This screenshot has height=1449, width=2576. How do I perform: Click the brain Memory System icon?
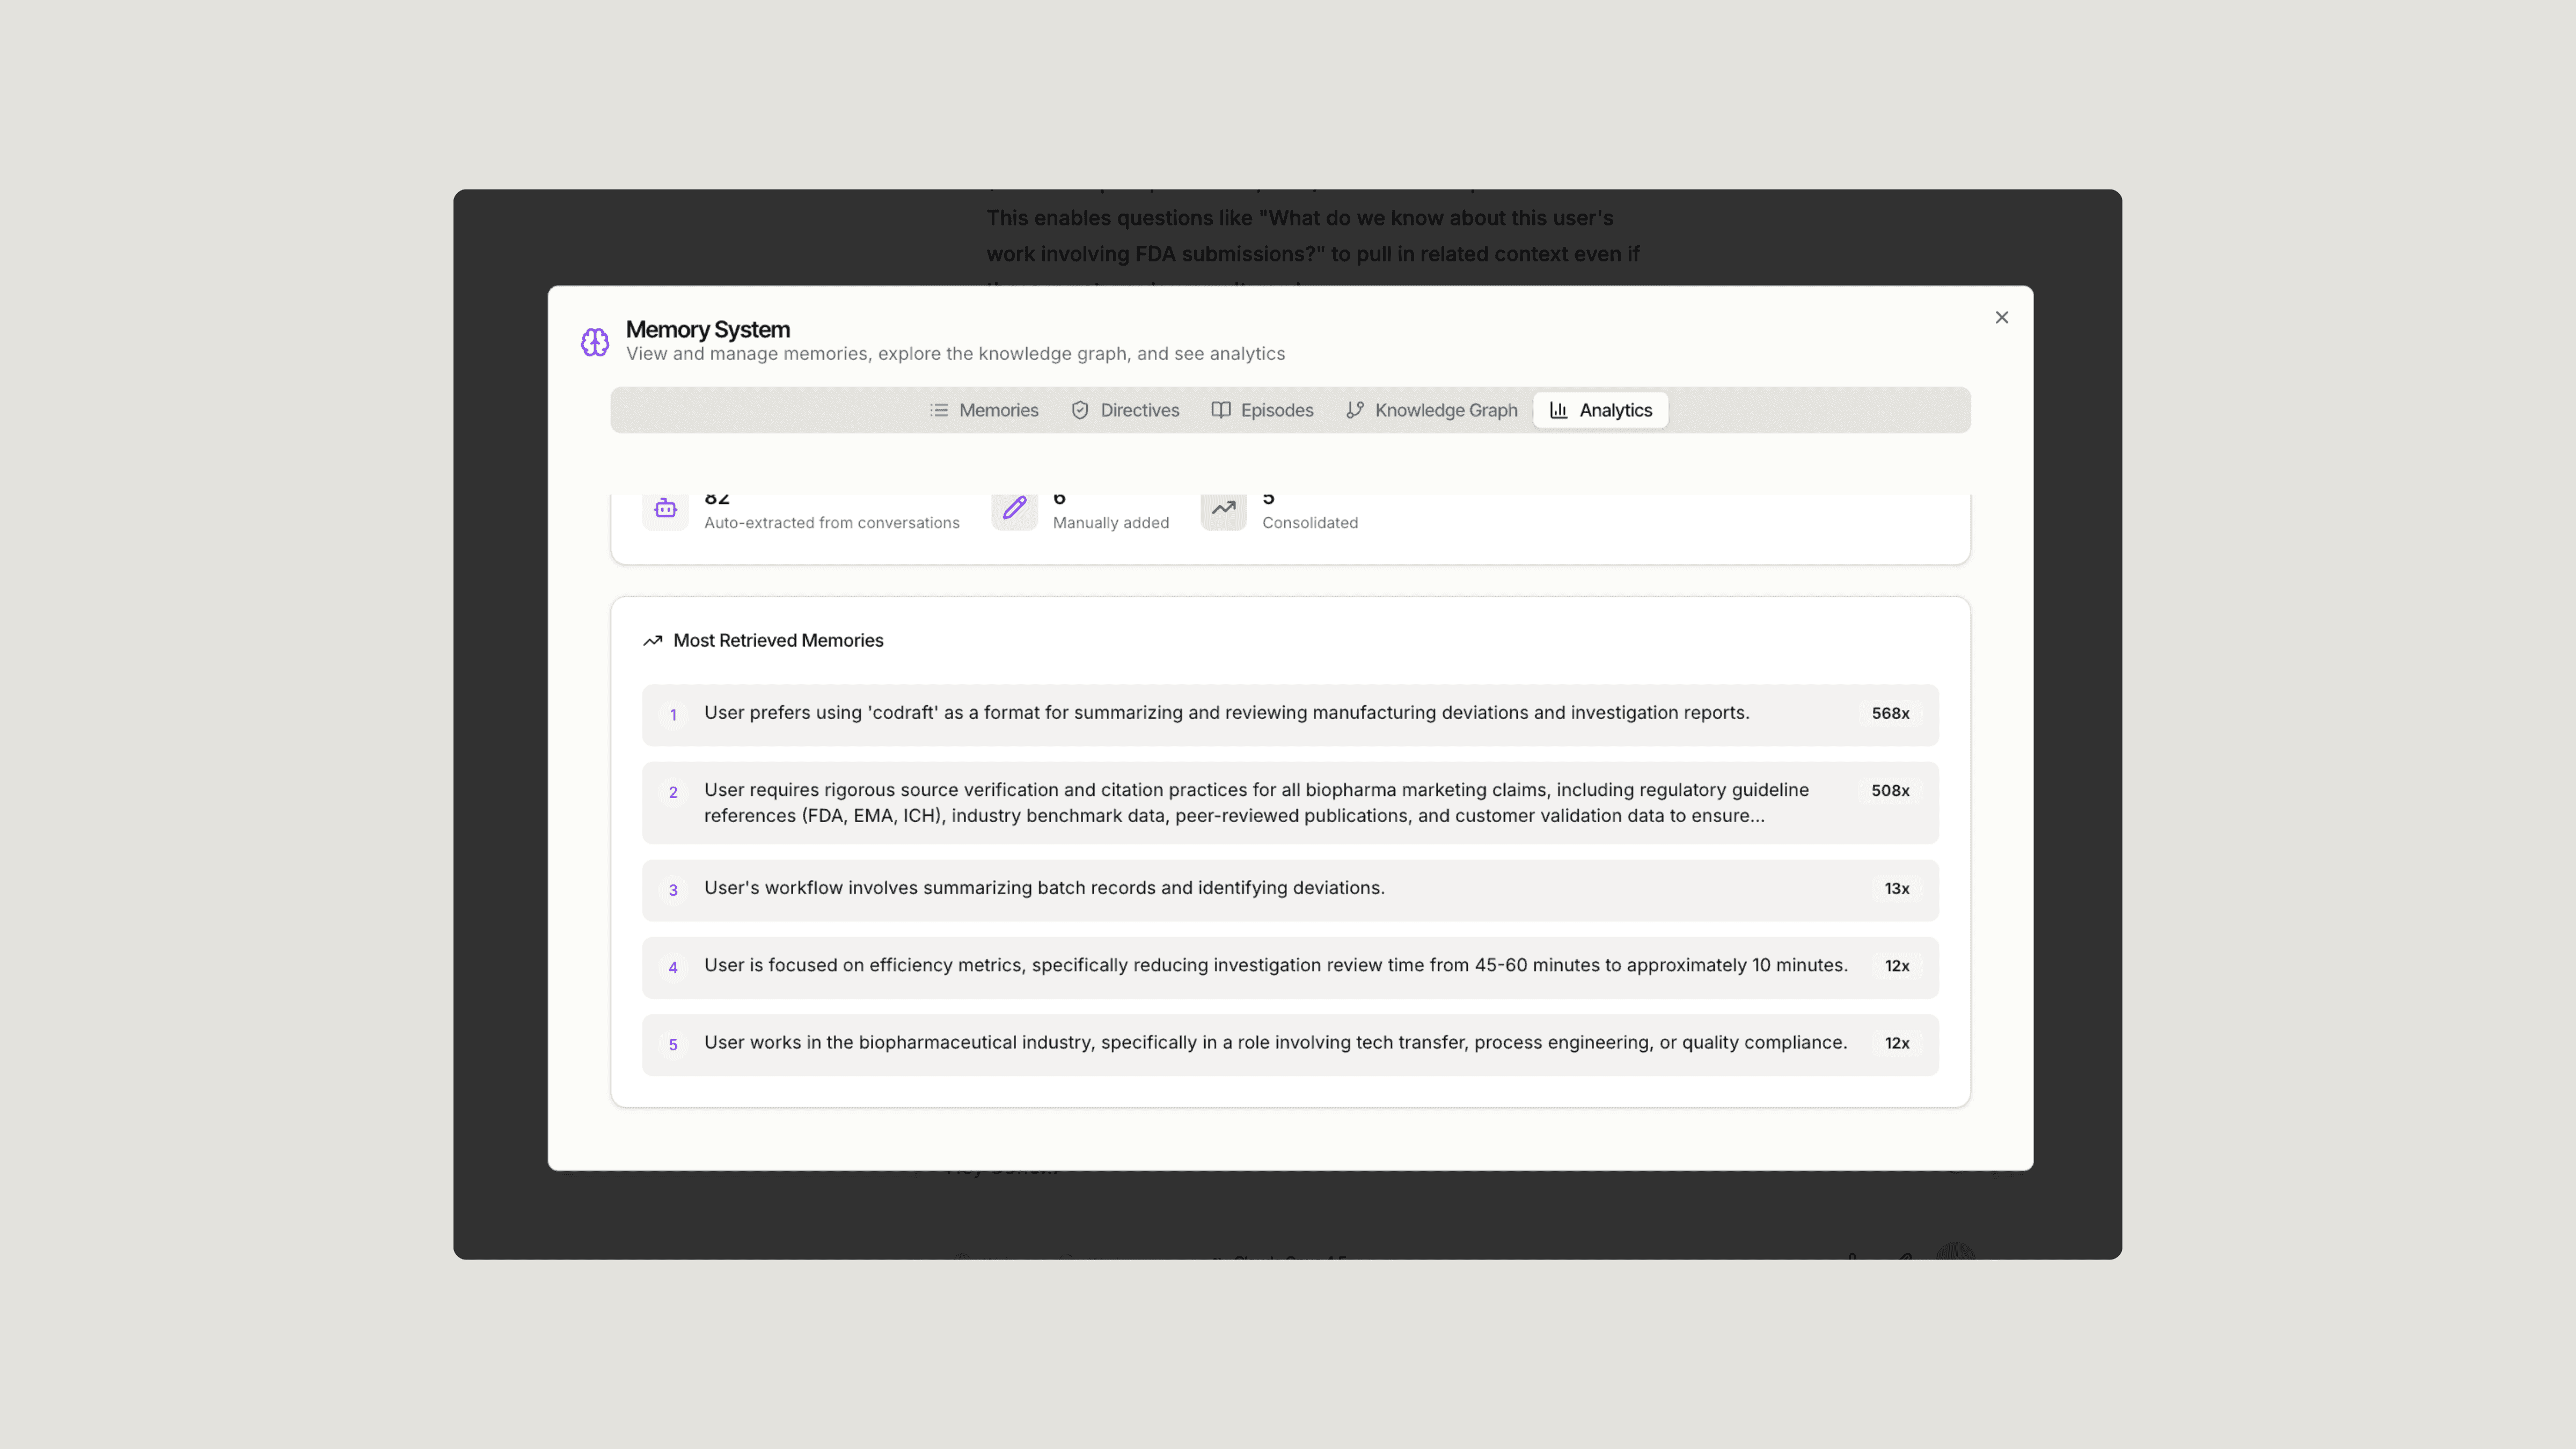click(595, 342)
